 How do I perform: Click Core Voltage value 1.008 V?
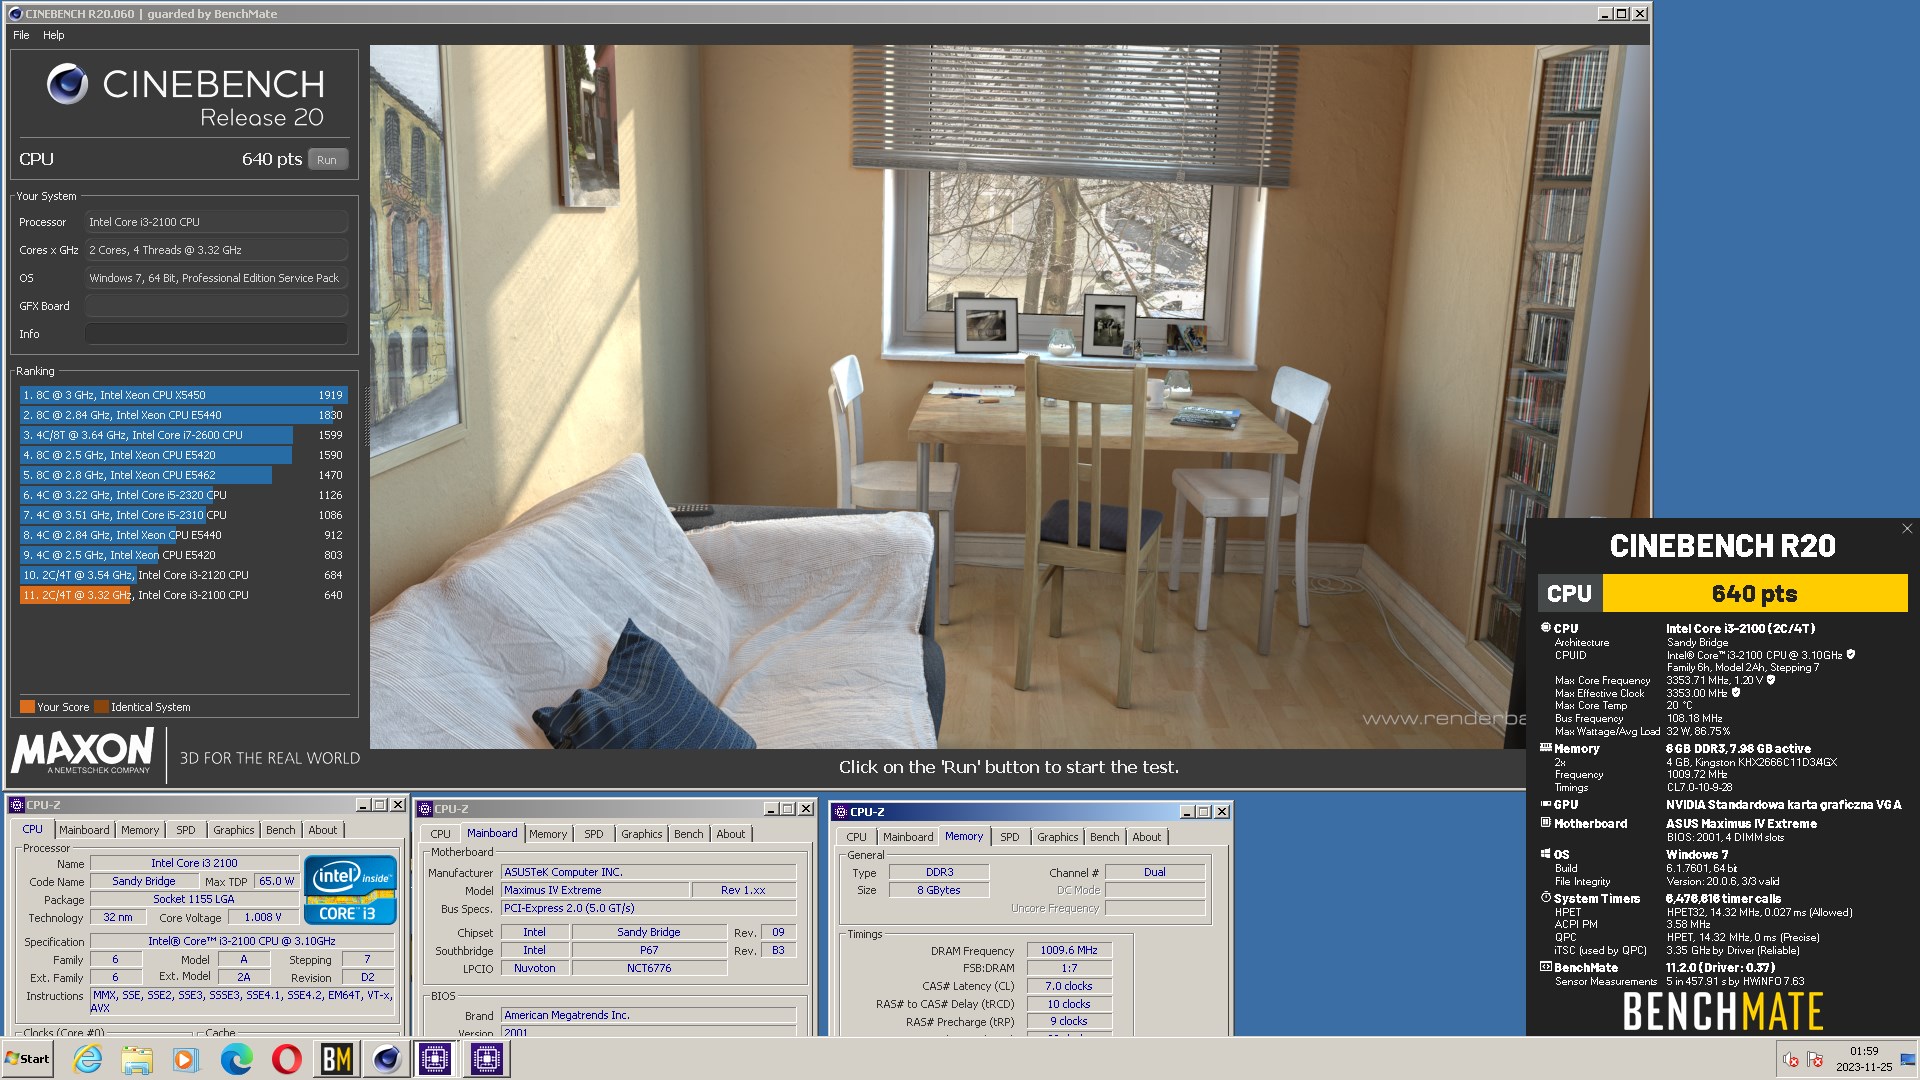(x=263, y=917)
